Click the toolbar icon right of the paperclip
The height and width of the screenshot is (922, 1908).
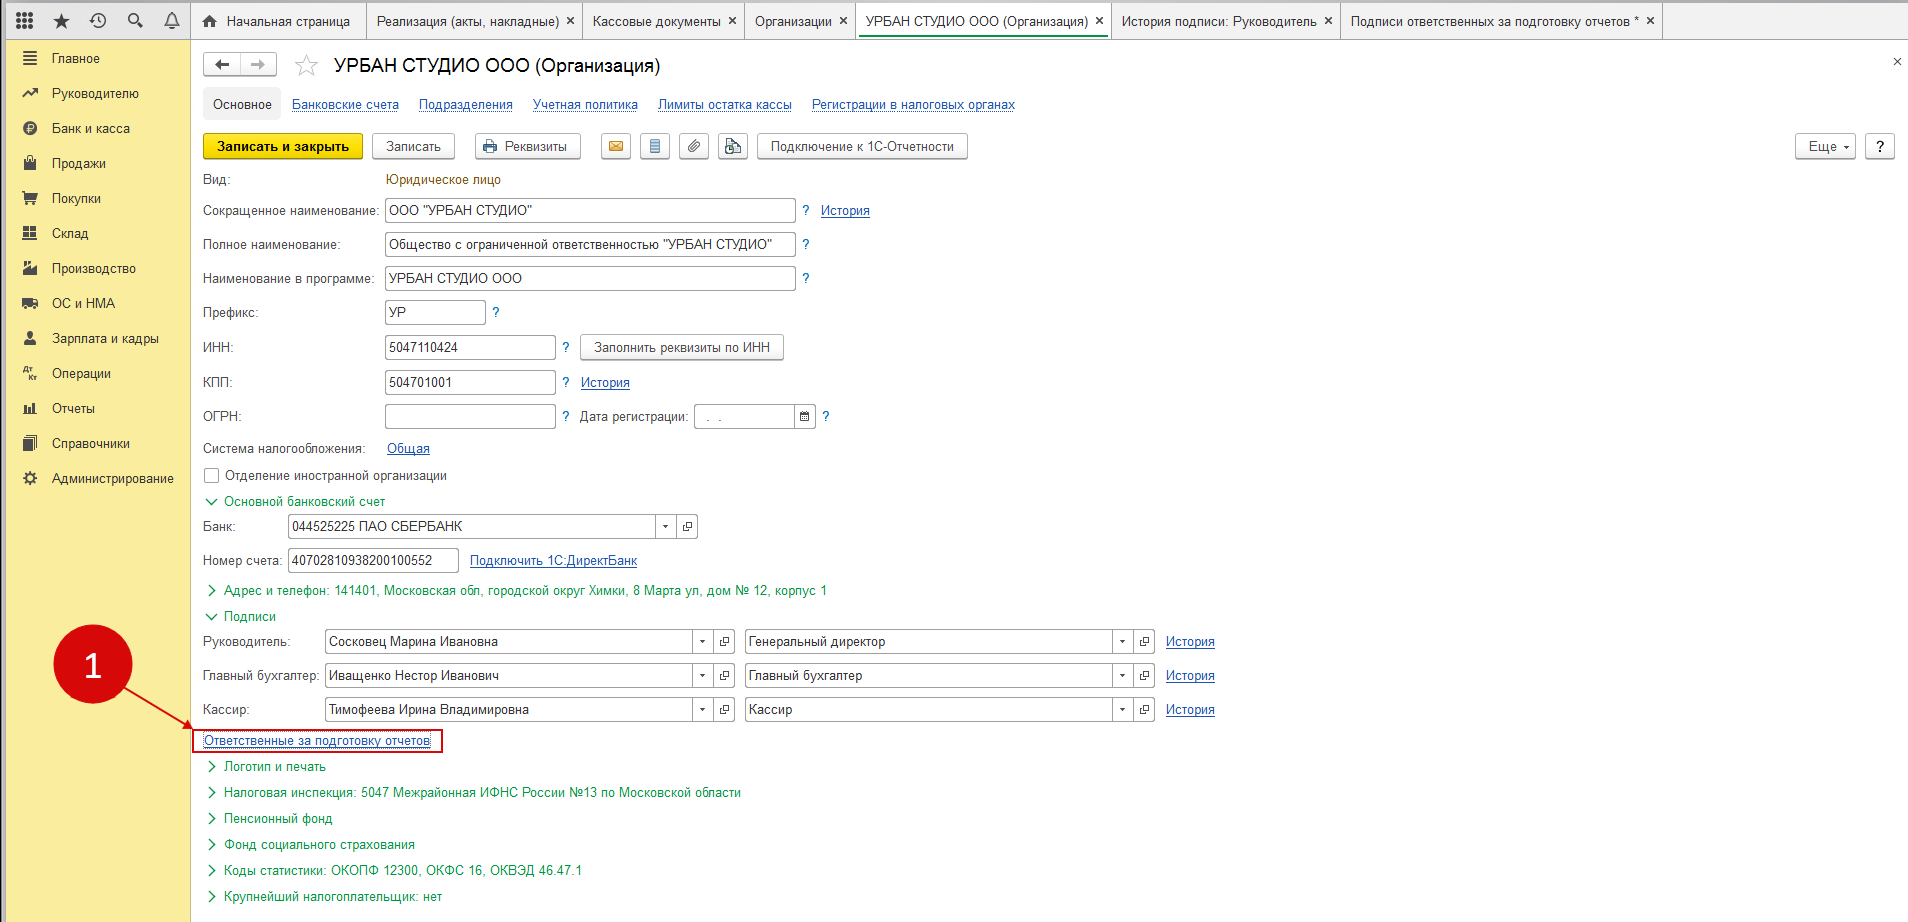(x=733, y=146)
